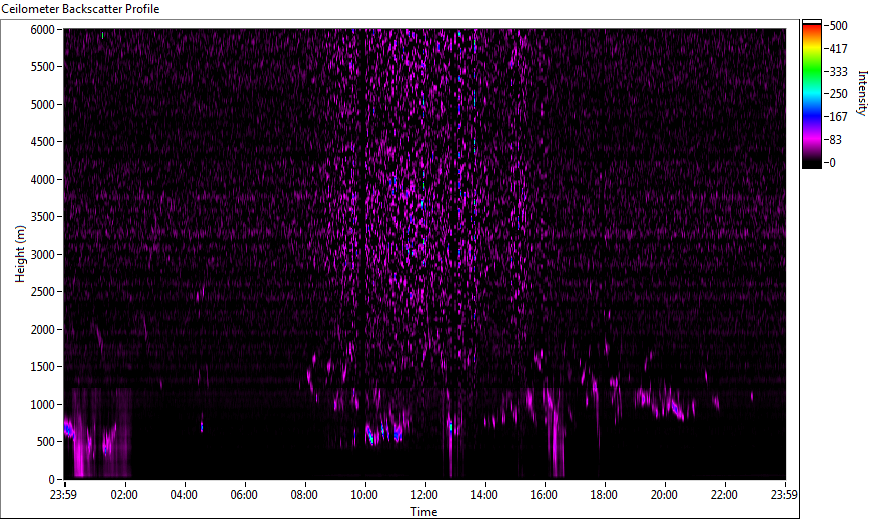Click the 22:00 time axis label
The height and width of the screenshot is (519, 872).
pyautogui.click(x=725, y=495)
